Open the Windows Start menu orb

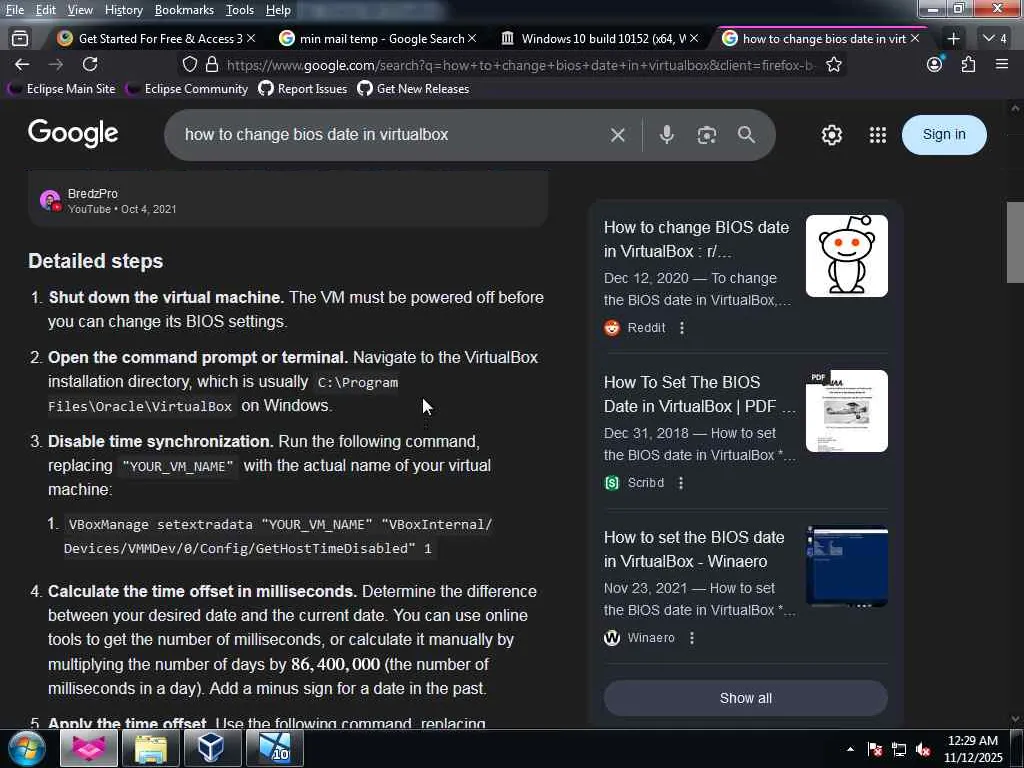pyautogui.click(x=27, y=748)
